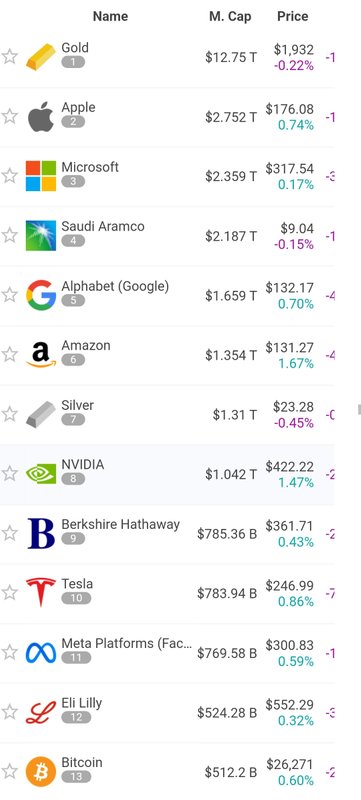Screen dimensions: 361x800
Task: Open the Microsoft logo icon
Action: [41, 176]
